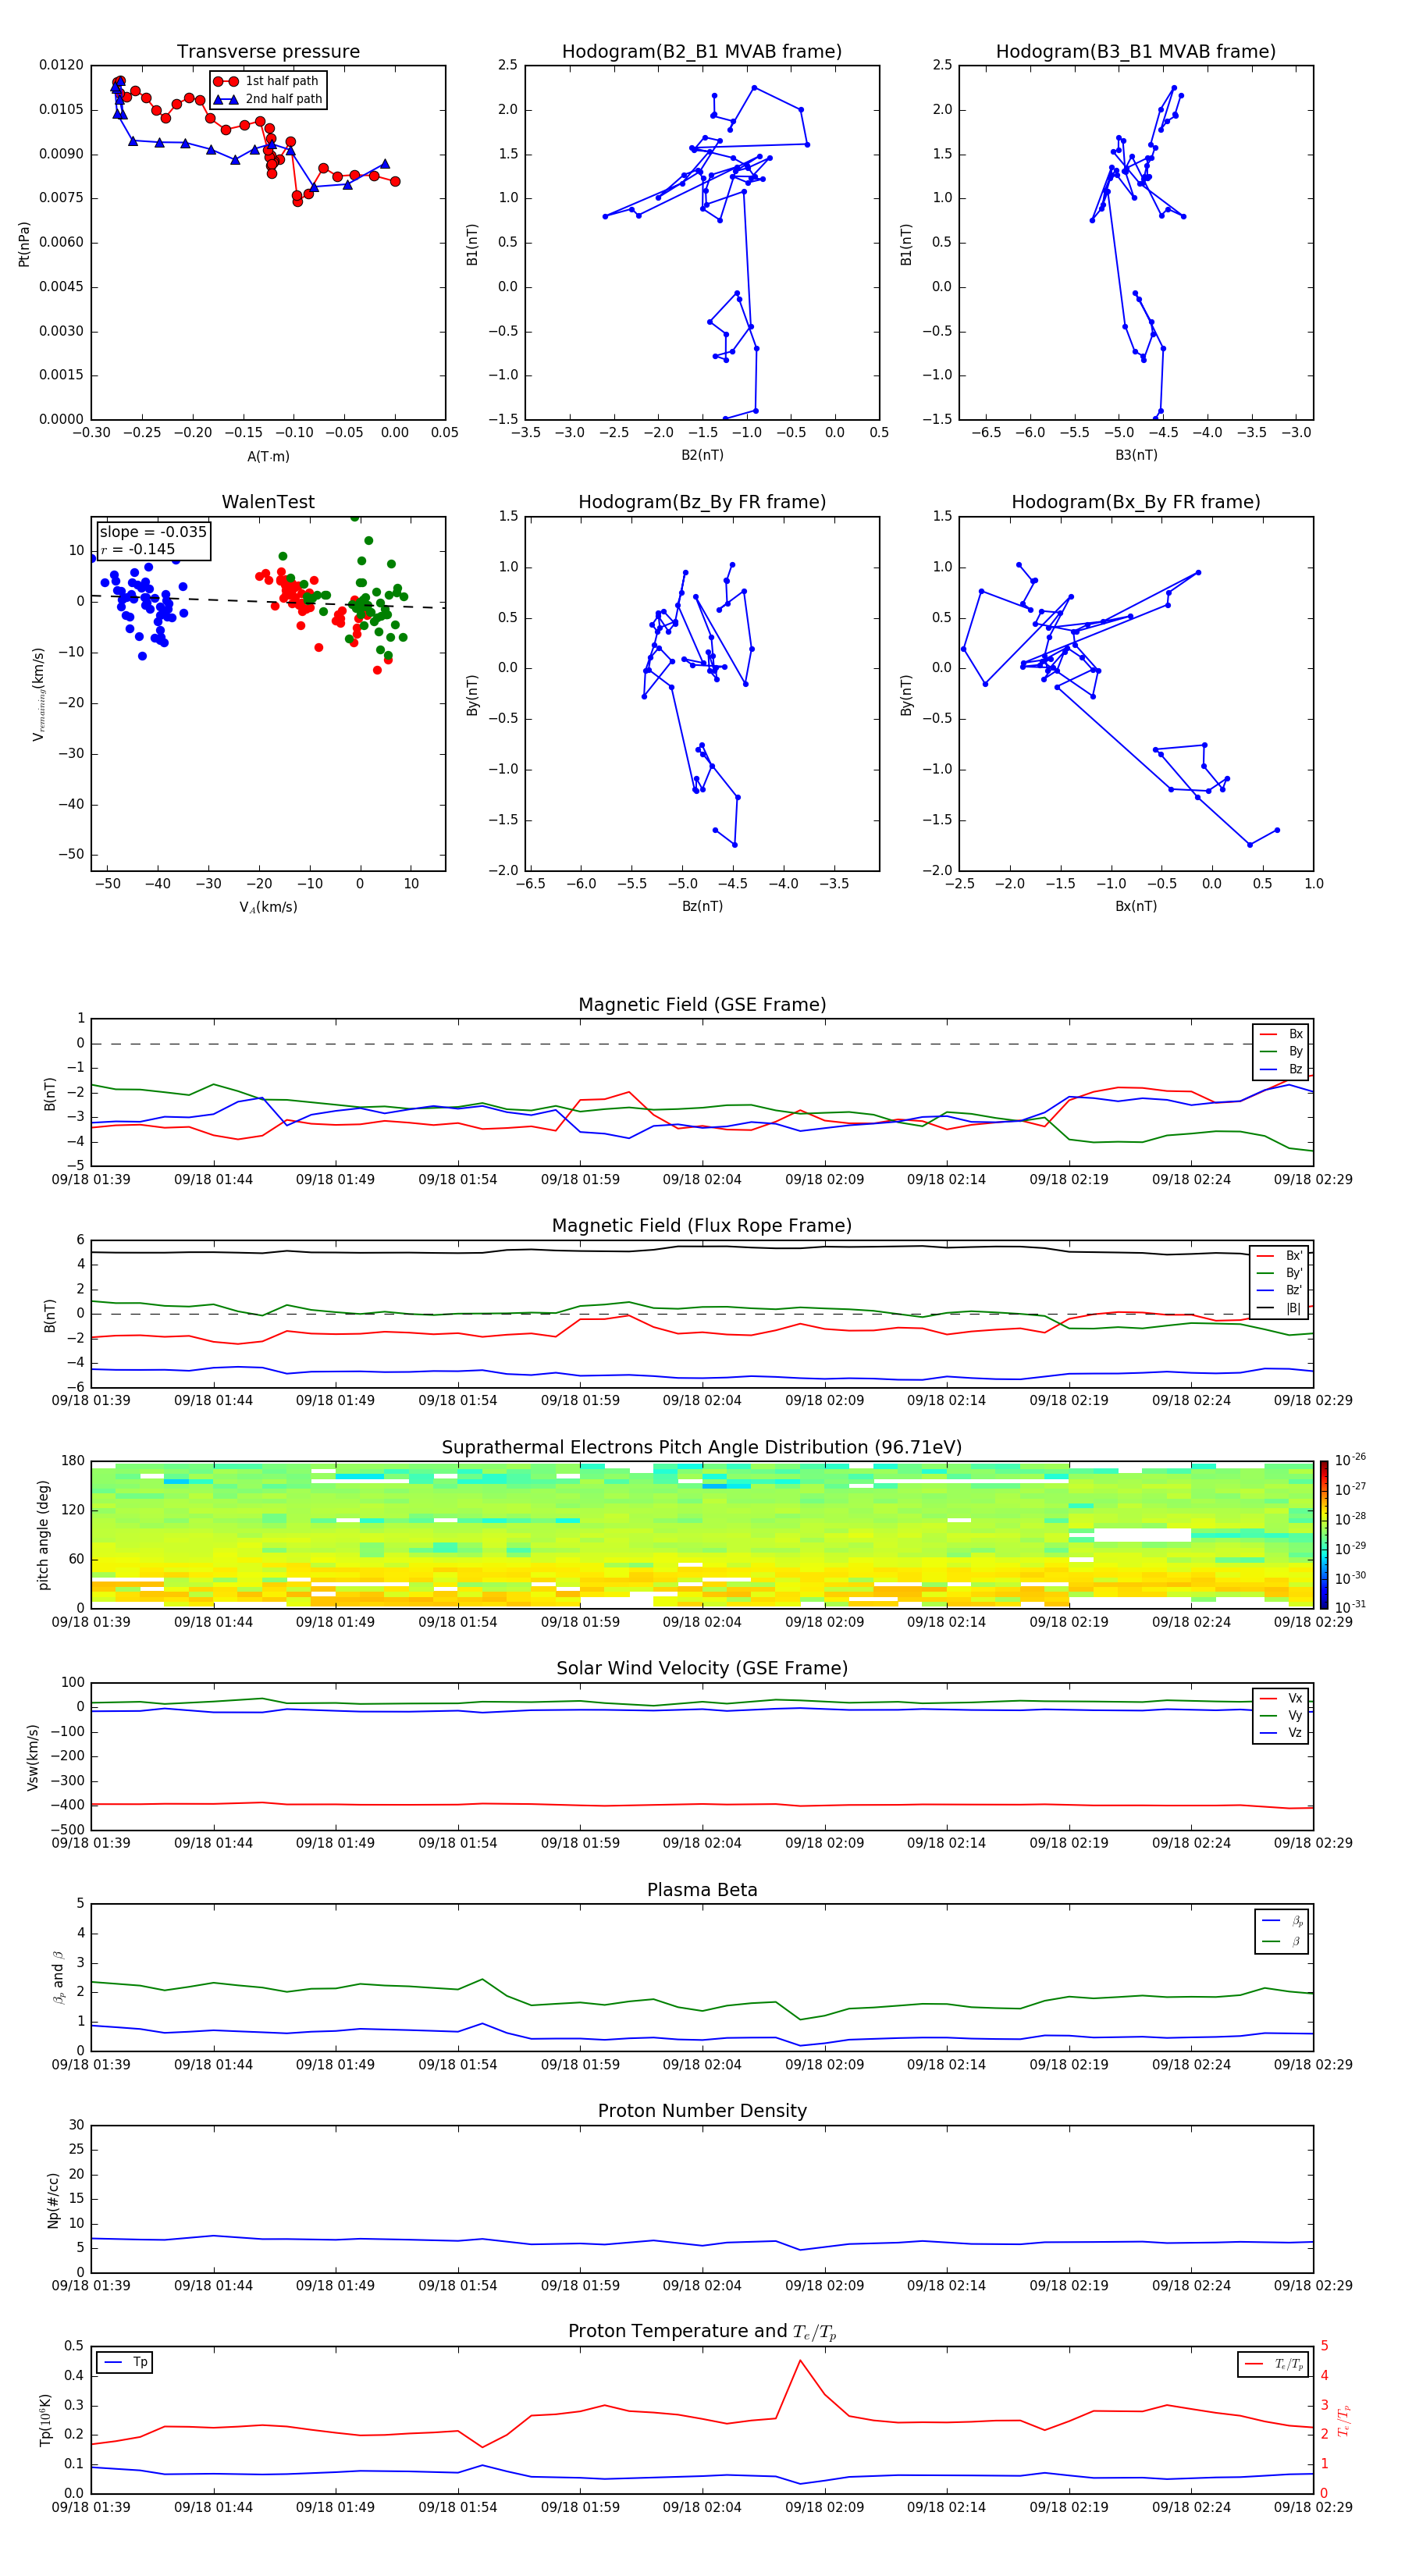Image resolution: width=1405 pixels, height=2576 pixels.
Task: Select the "1st half path" legend entry
Action: pos(267,81)
